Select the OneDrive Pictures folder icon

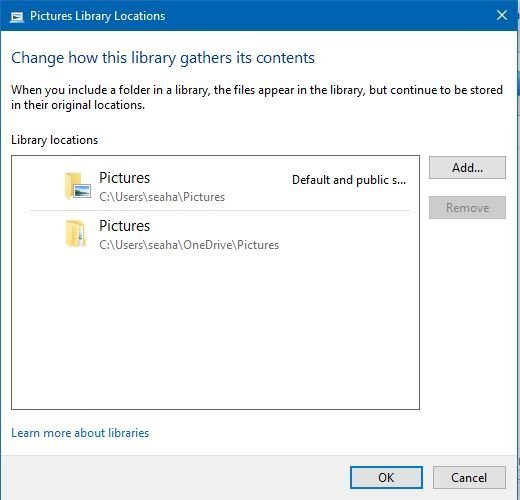(75, 234)
